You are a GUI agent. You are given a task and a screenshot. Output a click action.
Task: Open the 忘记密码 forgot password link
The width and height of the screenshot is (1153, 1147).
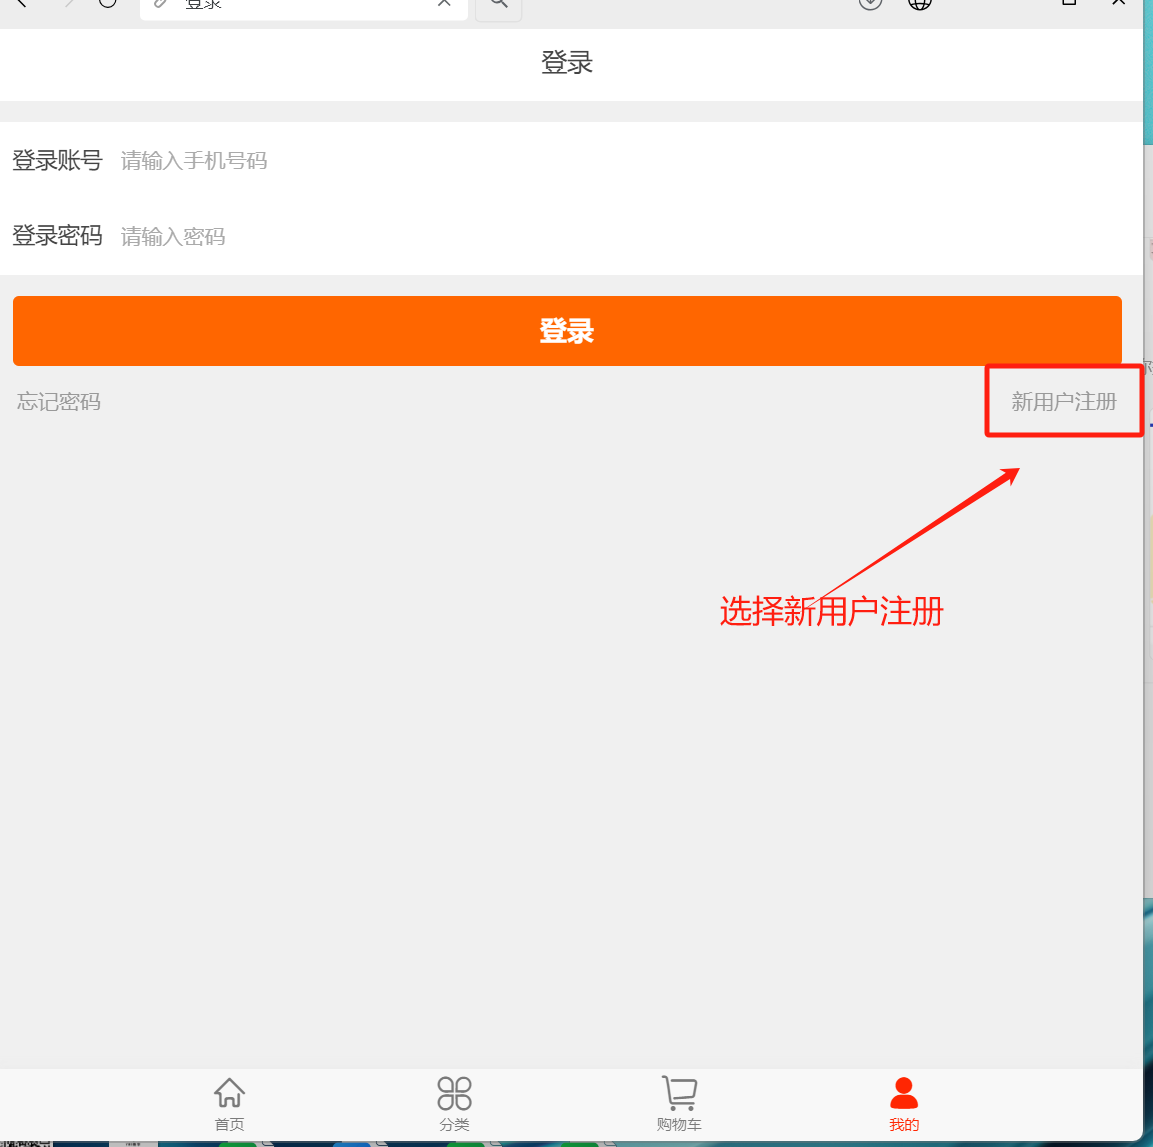[x=59, y=401]
